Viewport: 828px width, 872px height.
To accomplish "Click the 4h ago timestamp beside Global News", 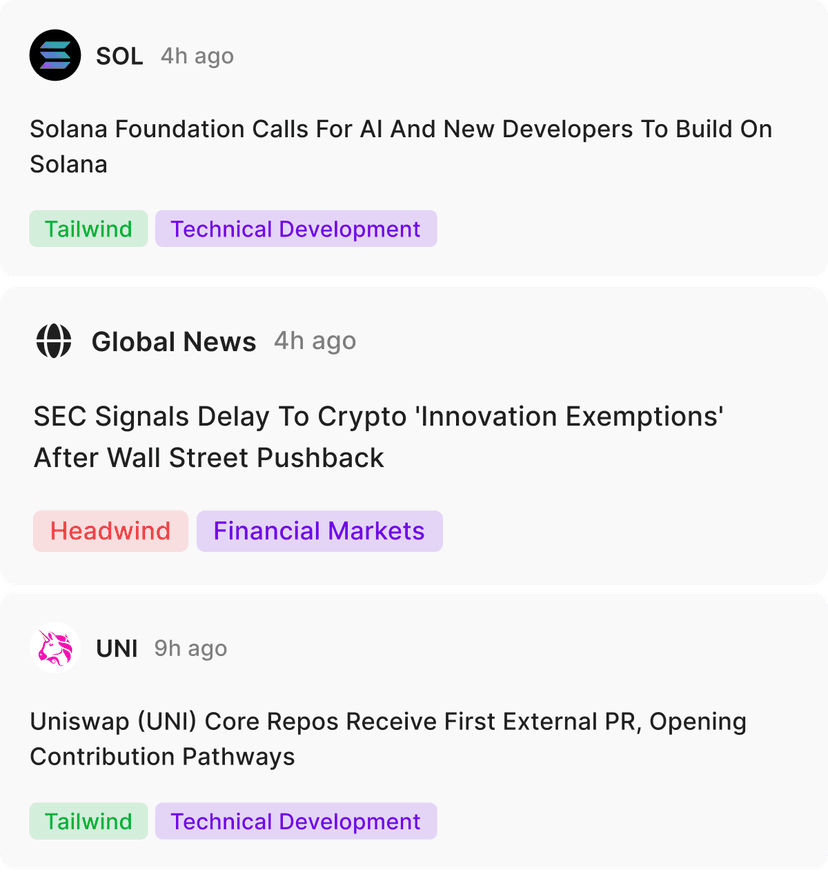I will coord(315,342).
